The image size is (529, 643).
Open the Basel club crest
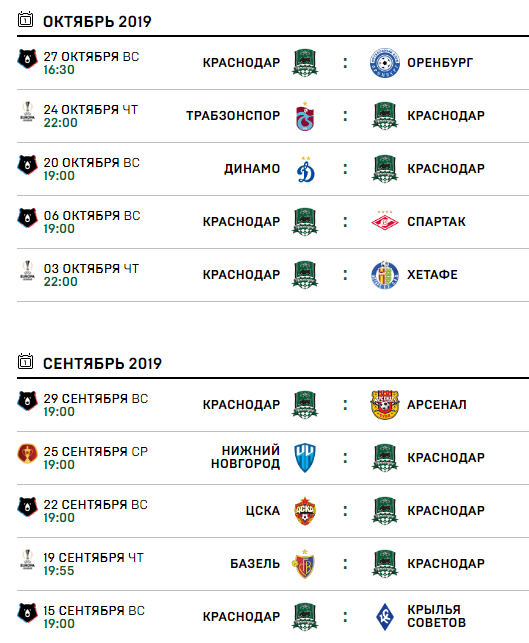pos(304,564)
